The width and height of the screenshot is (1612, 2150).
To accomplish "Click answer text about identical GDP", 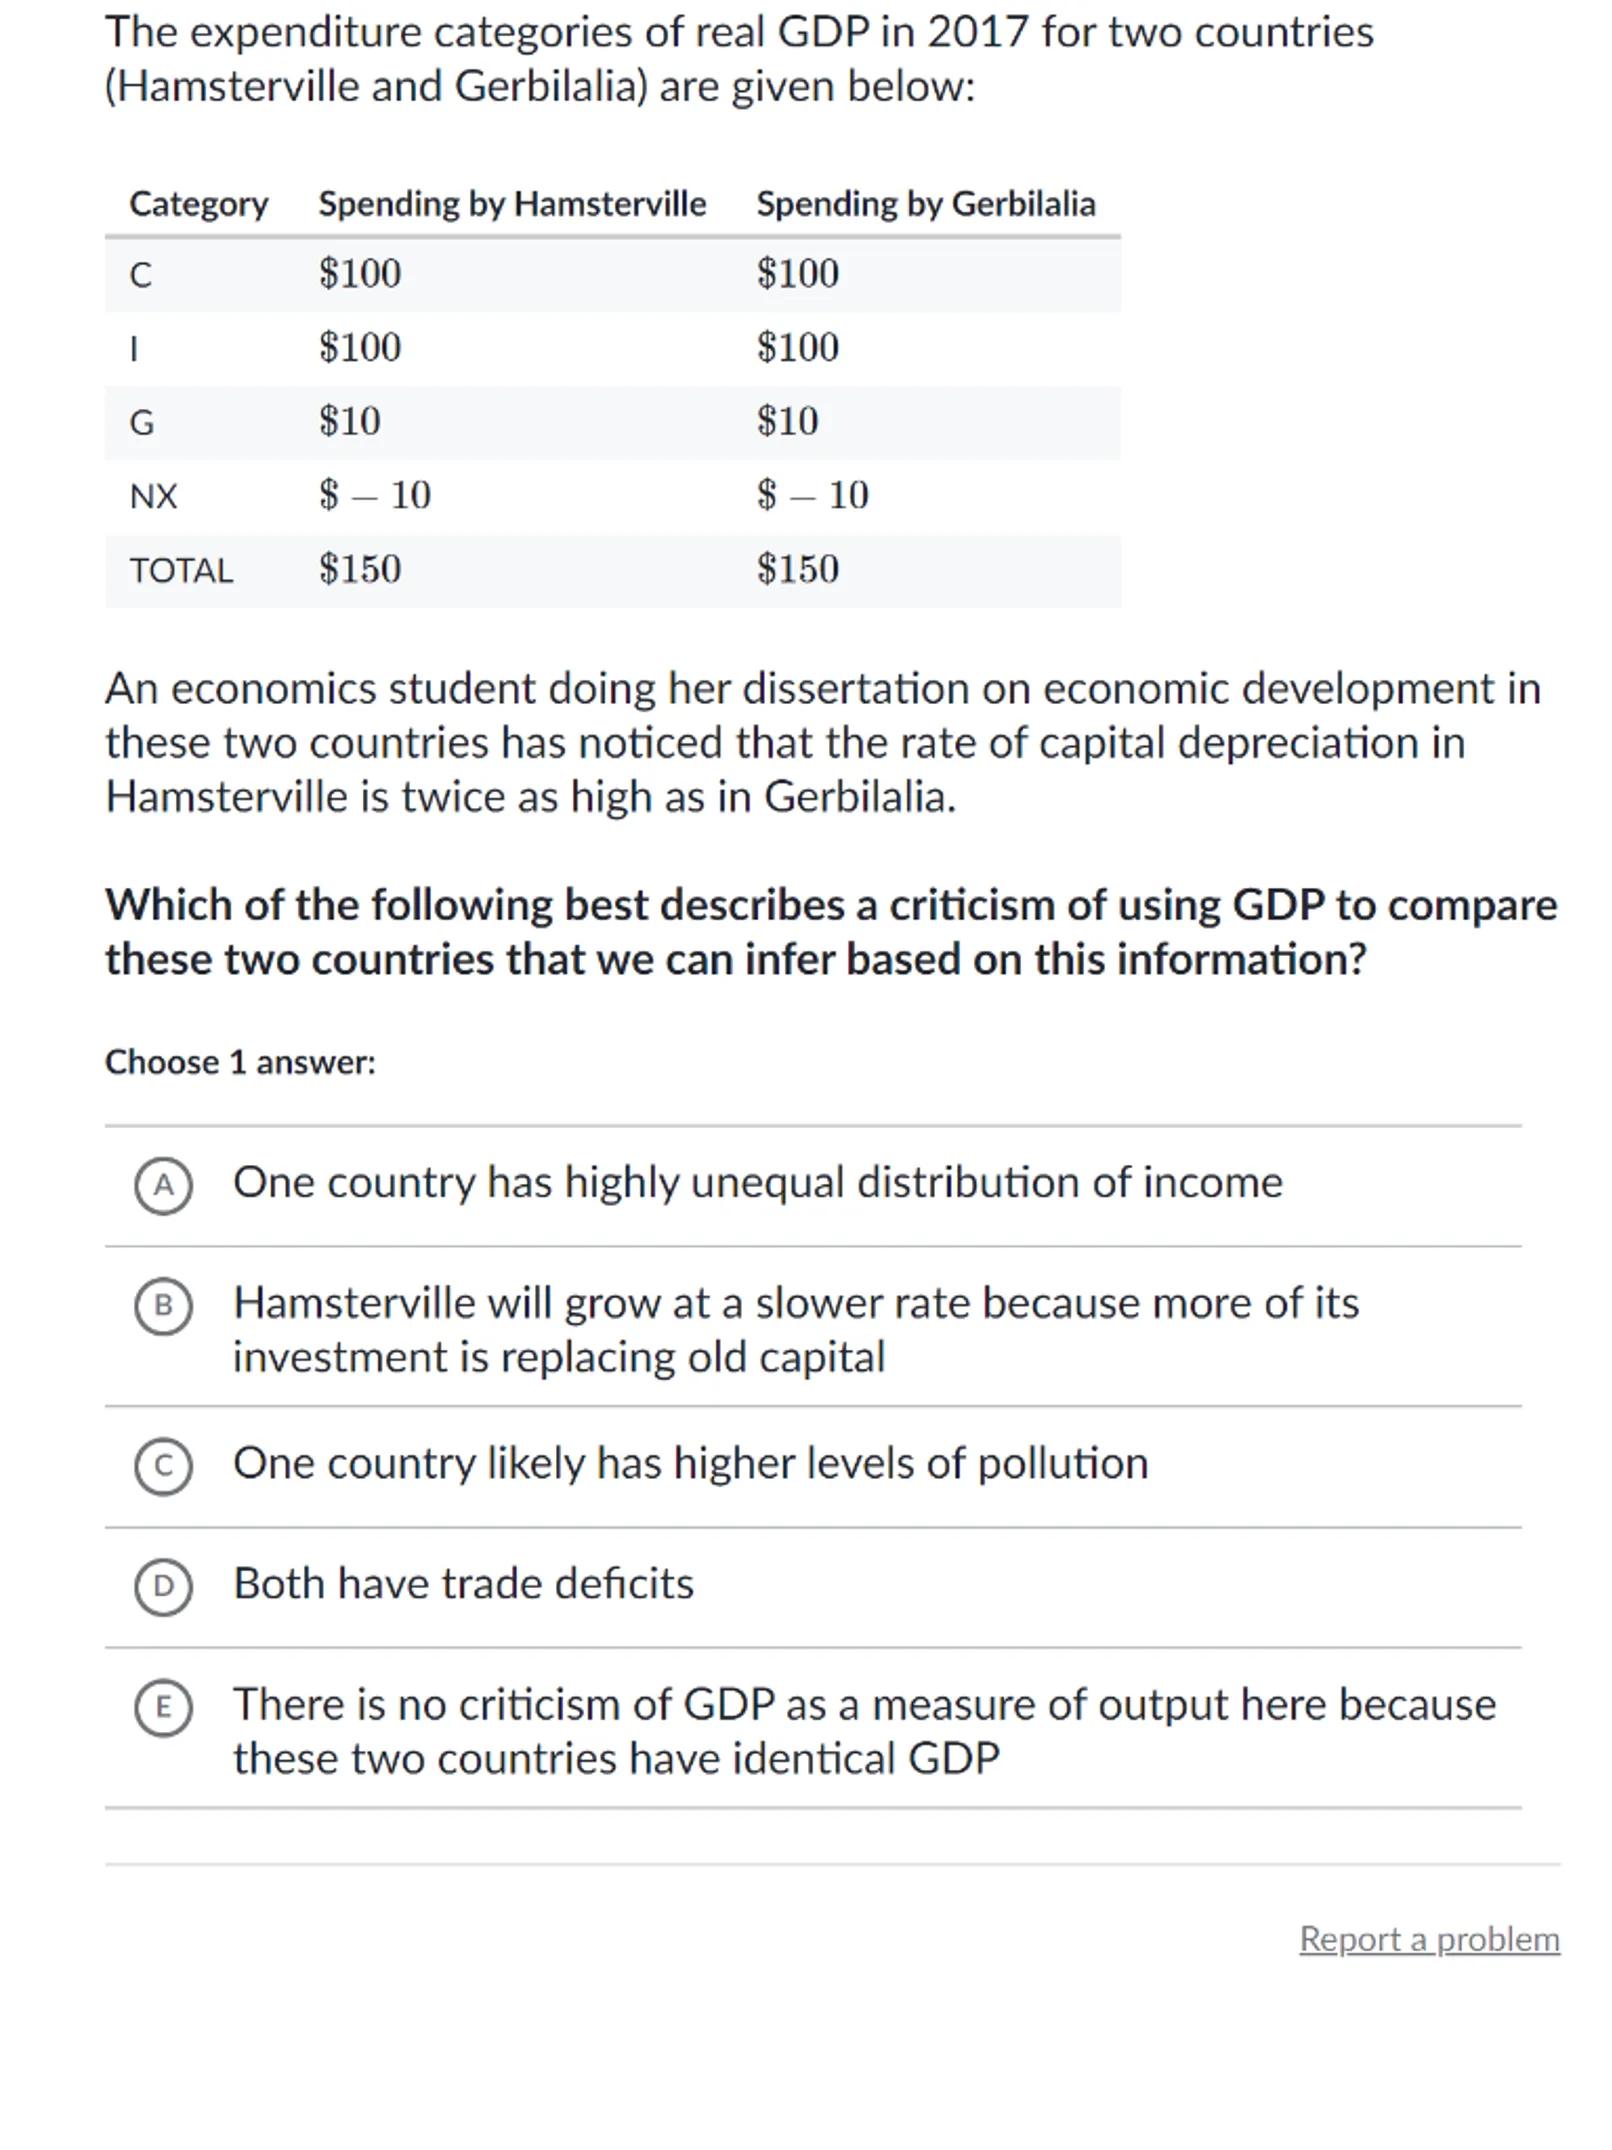I will click(863, 1731).
